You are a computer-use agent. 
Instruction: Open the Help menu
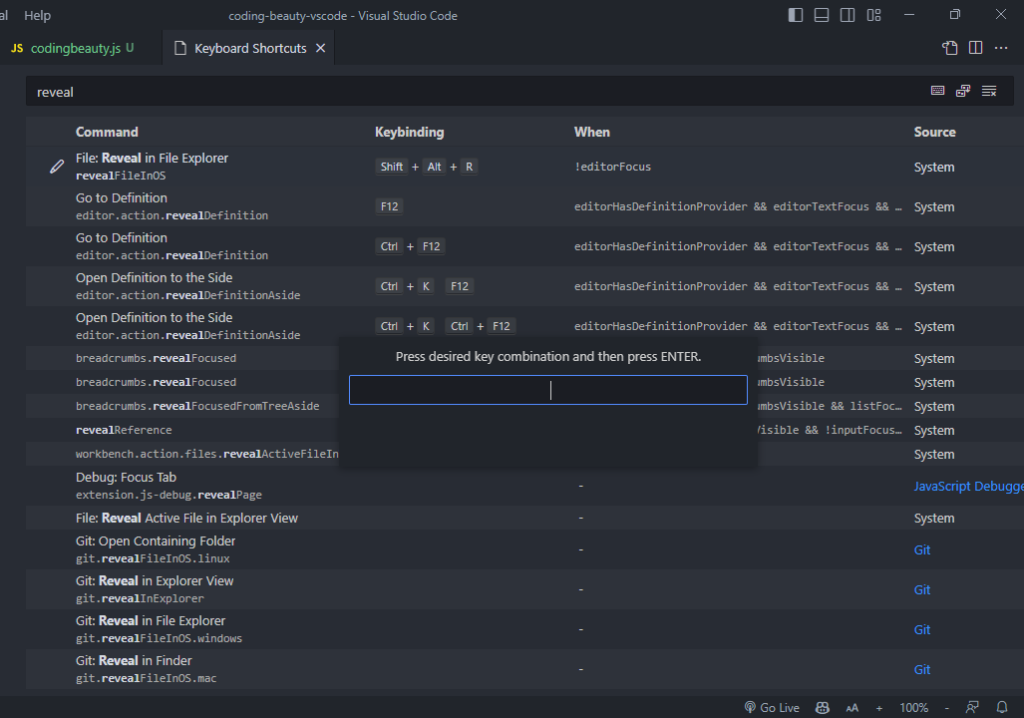click(37, 15)
